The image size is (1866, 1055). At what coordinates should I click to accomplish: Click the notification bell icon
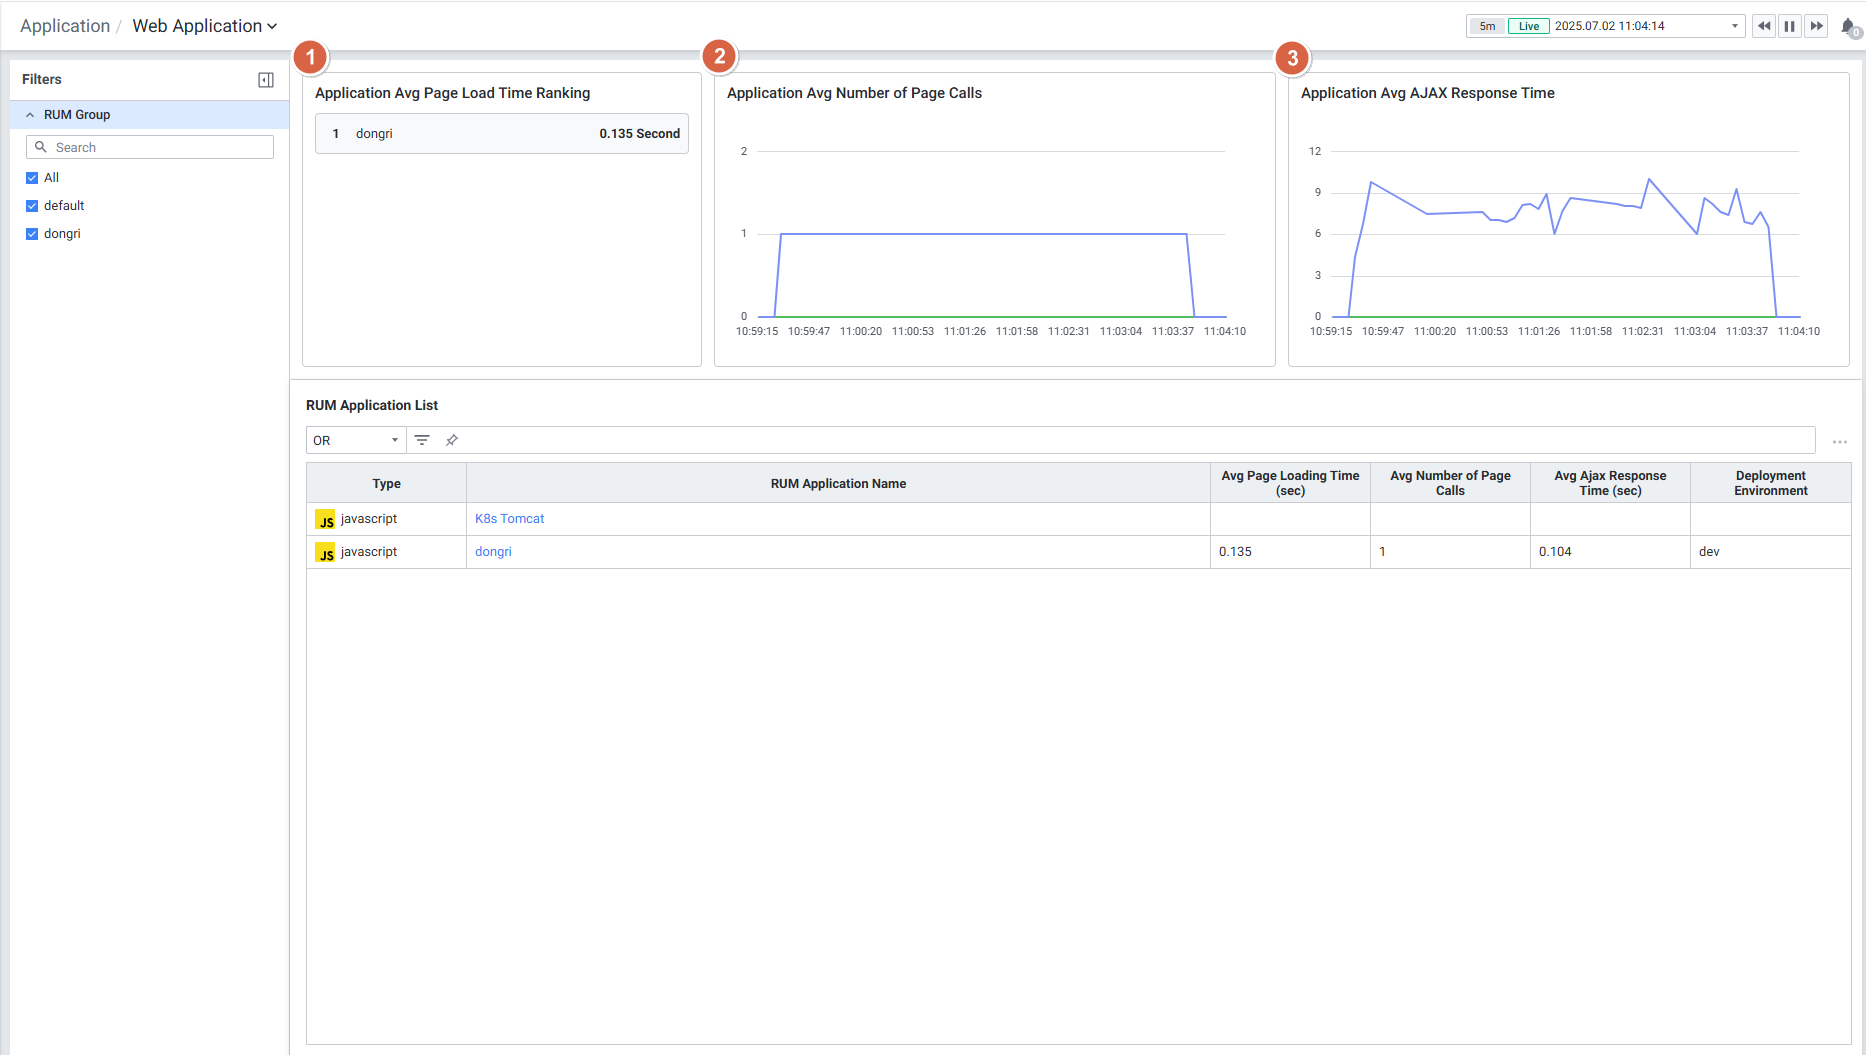(x=1848, y=27)
